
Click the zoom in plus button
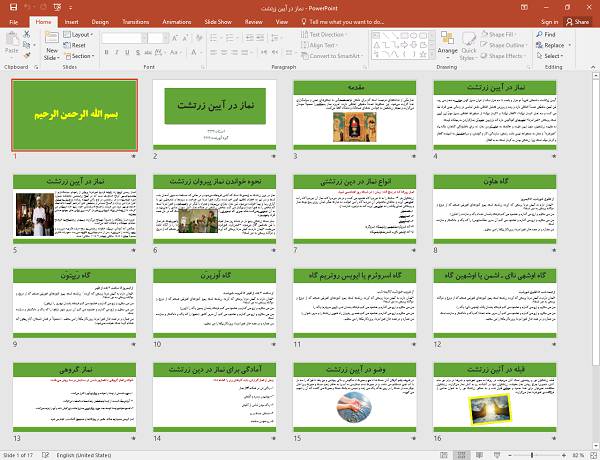564,455
